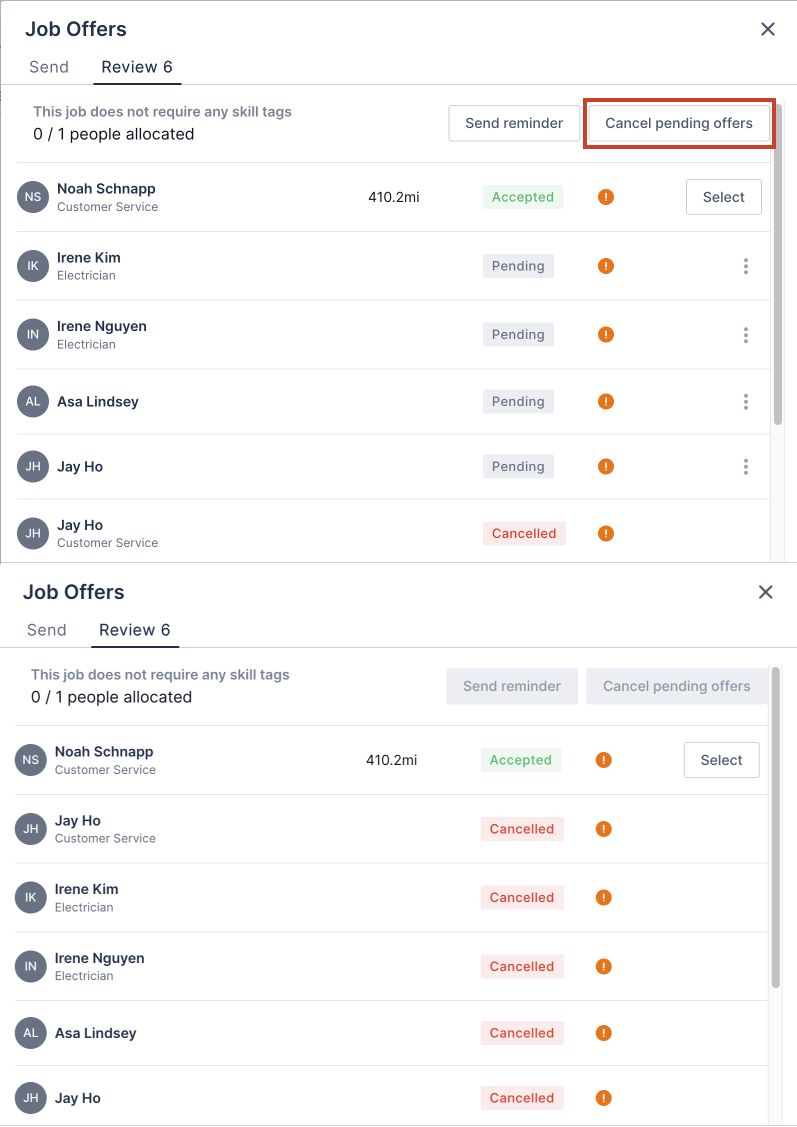The height and width of the screenshot is (1127, 797).
Task: Click the alert icon beside cancelled Asa Lindsey
Action: coord(603,1034)
